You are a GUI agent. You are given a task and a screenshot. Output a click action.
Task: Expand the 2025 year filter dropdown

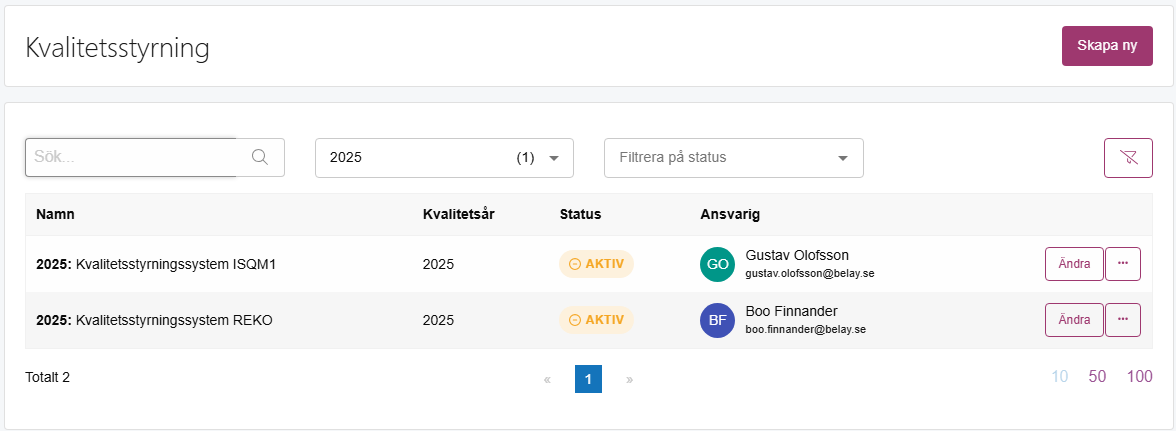[444, 157]
